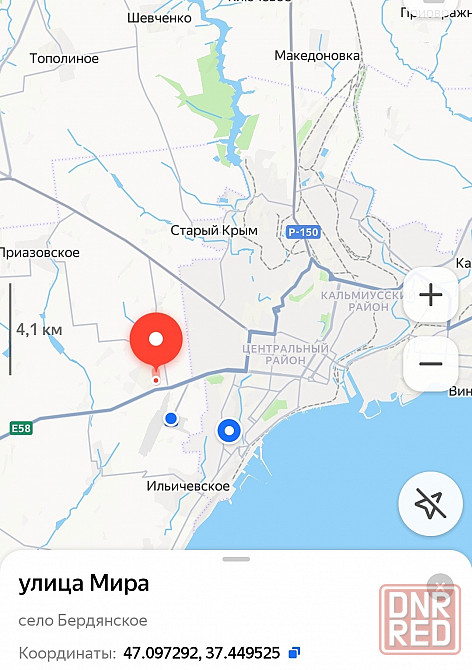Screen dimensions: 472x670
Task: Click the Р-150 road shield
Action: [303, 232]
